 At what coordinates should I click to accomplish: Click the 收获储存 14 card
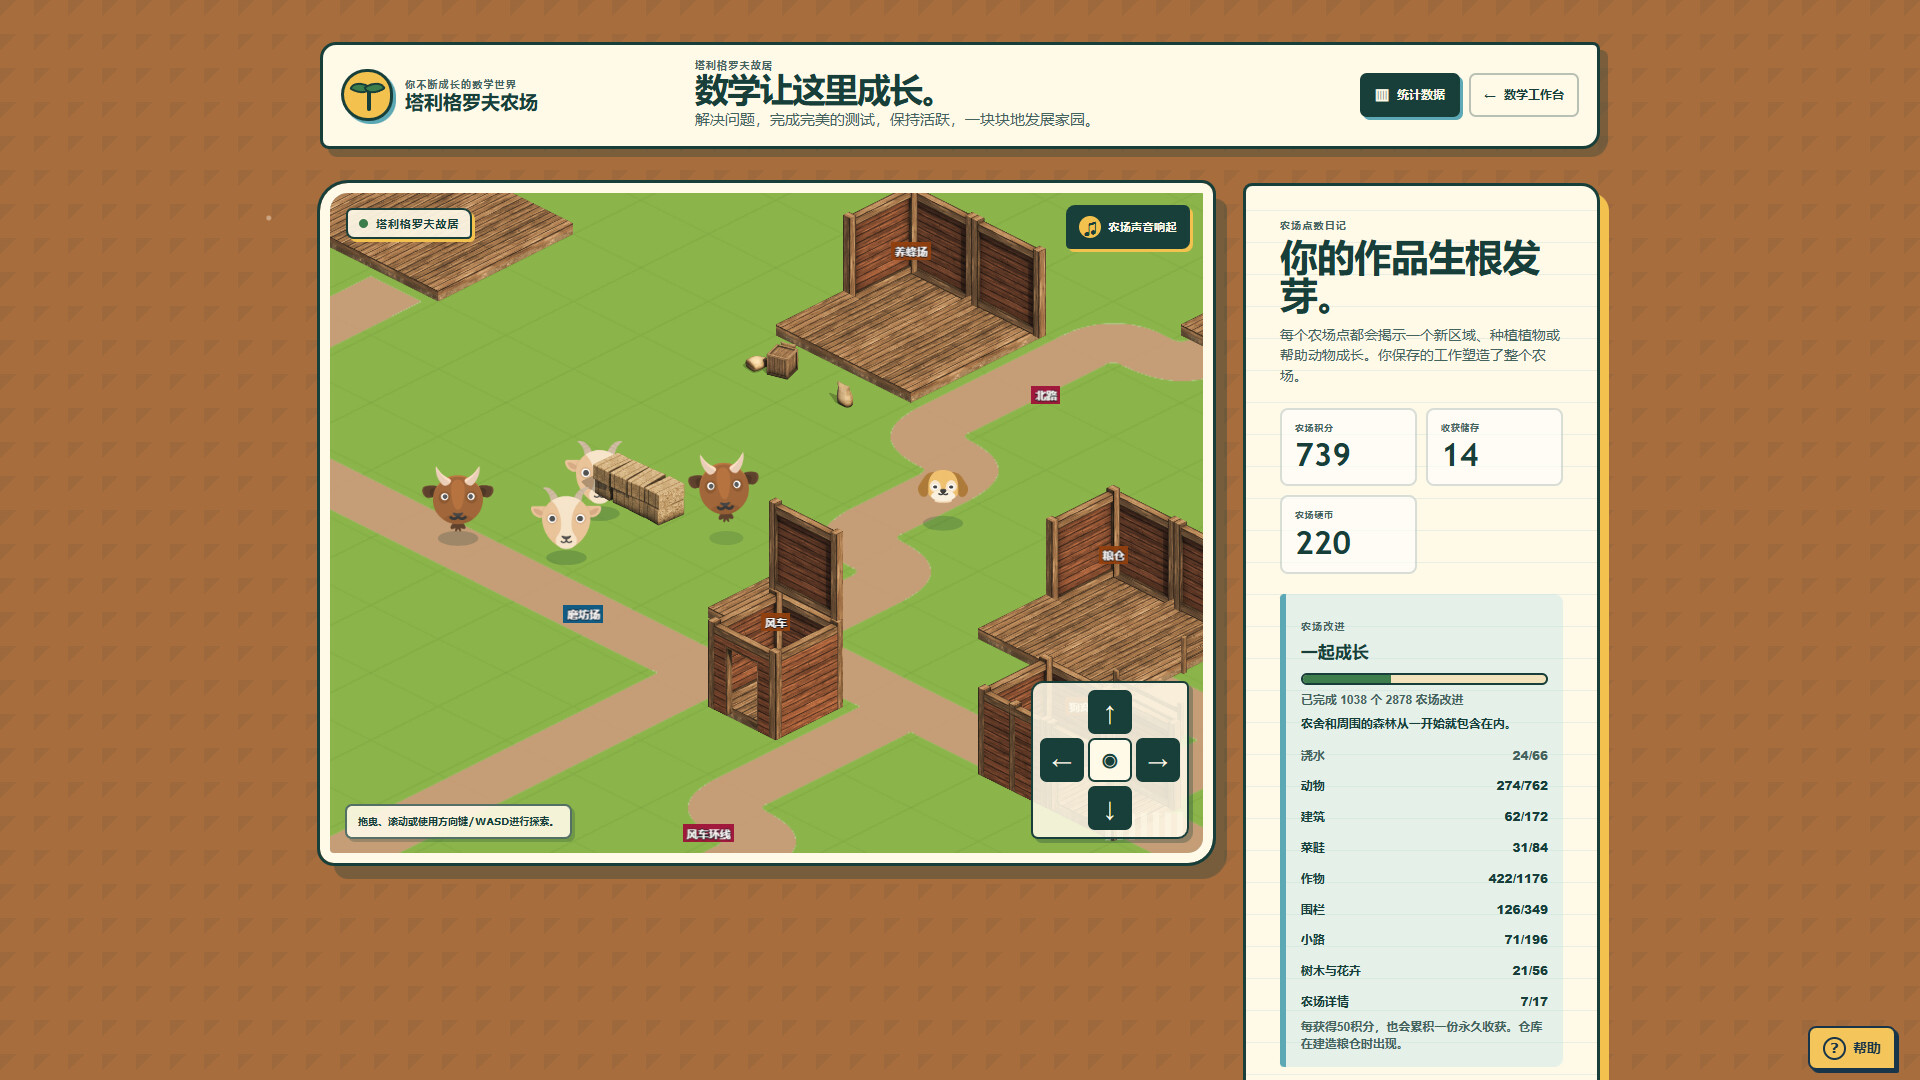1494,447
